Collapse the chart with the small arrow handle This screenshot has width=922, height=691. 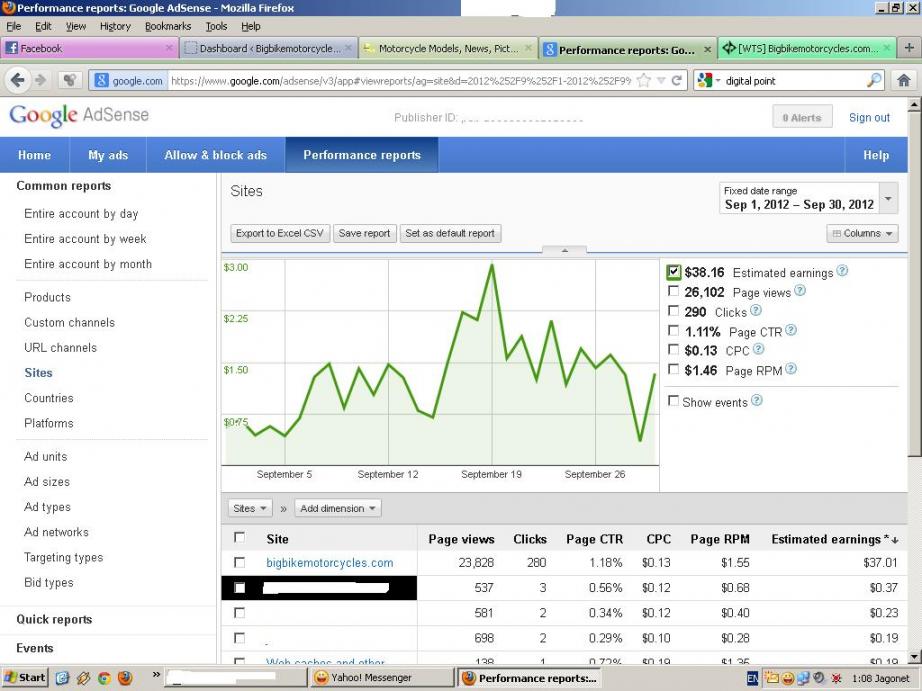coord(564,251)
